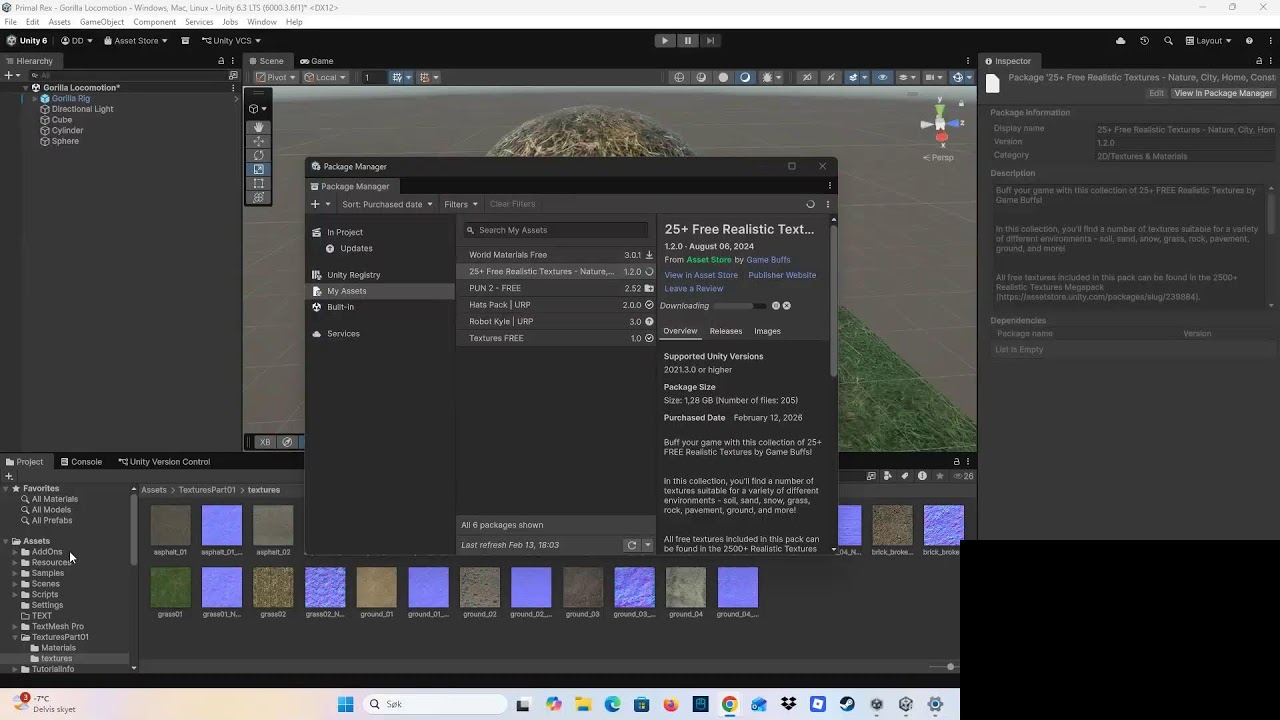Image resolution: width=1280 pixels, height=720 pixels.
Task: Select the Scale tool in Scene toolbar
Action: pyautogui.click(x=258, y=169)
